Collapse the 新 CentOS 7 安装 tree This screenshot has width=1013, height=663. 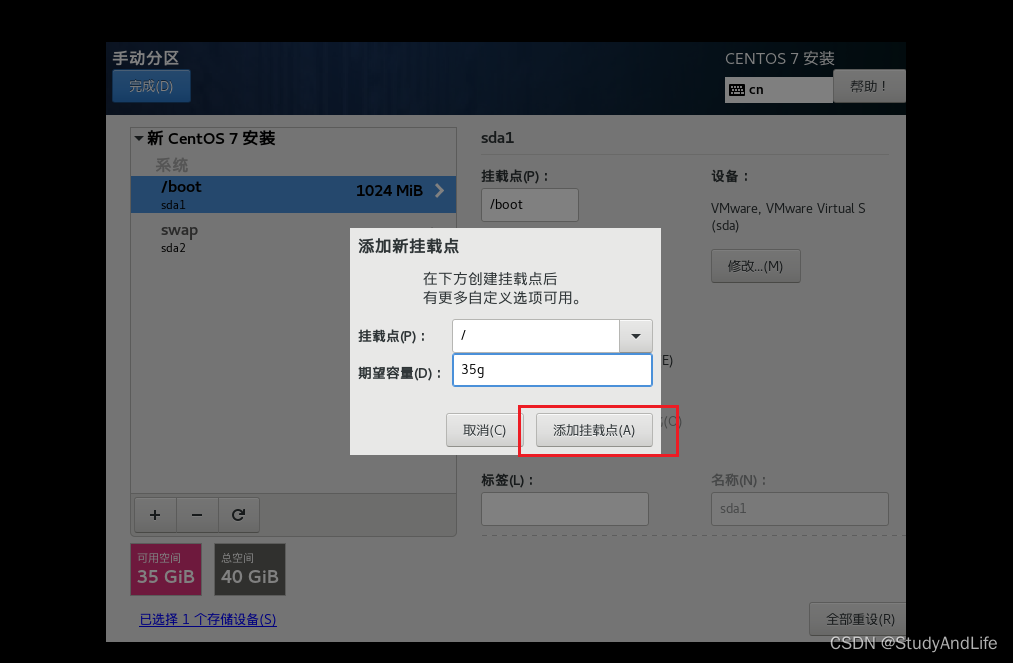[138, 137]
